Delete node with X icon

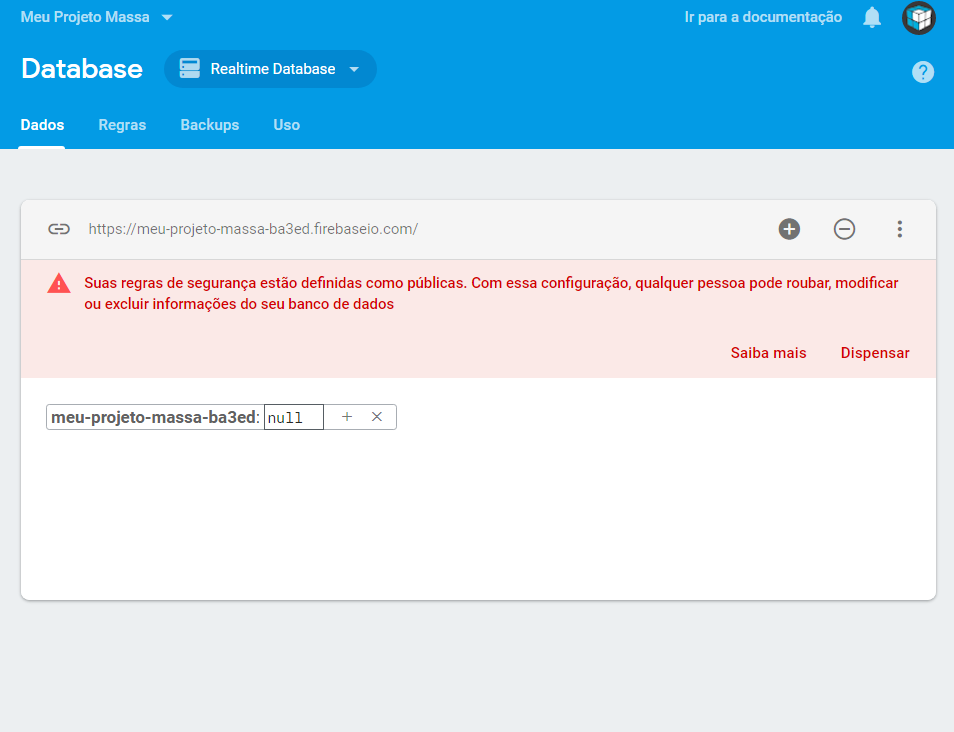click(x=377, y=417)
